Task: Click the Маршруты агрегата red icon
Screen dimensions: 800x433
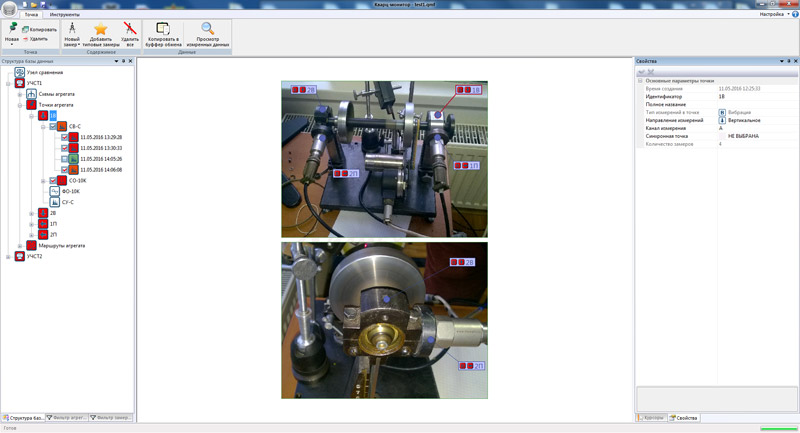Action: coord(31,245)
